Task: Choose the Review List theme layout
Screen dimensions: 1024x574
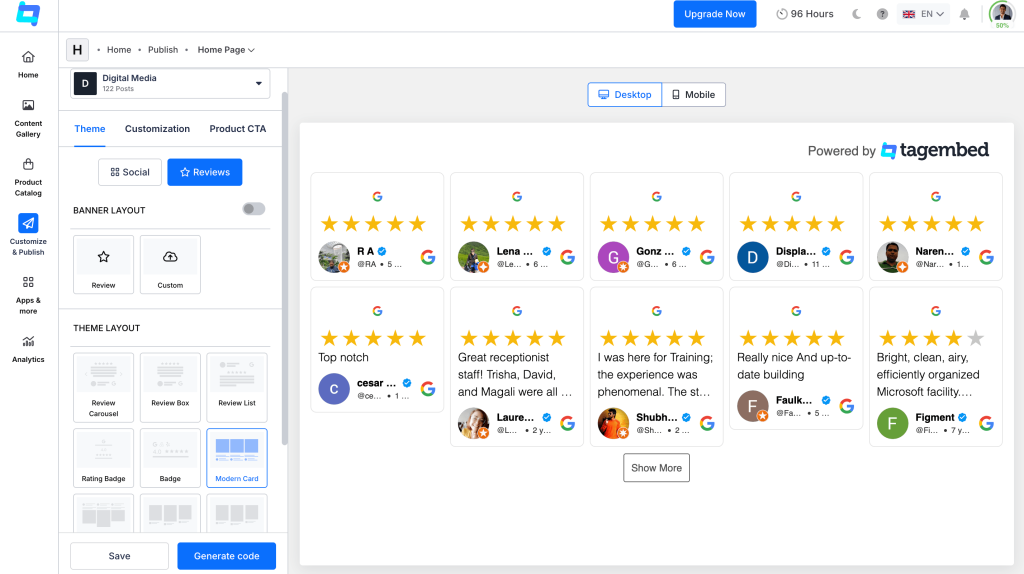Action: [236, 387]
